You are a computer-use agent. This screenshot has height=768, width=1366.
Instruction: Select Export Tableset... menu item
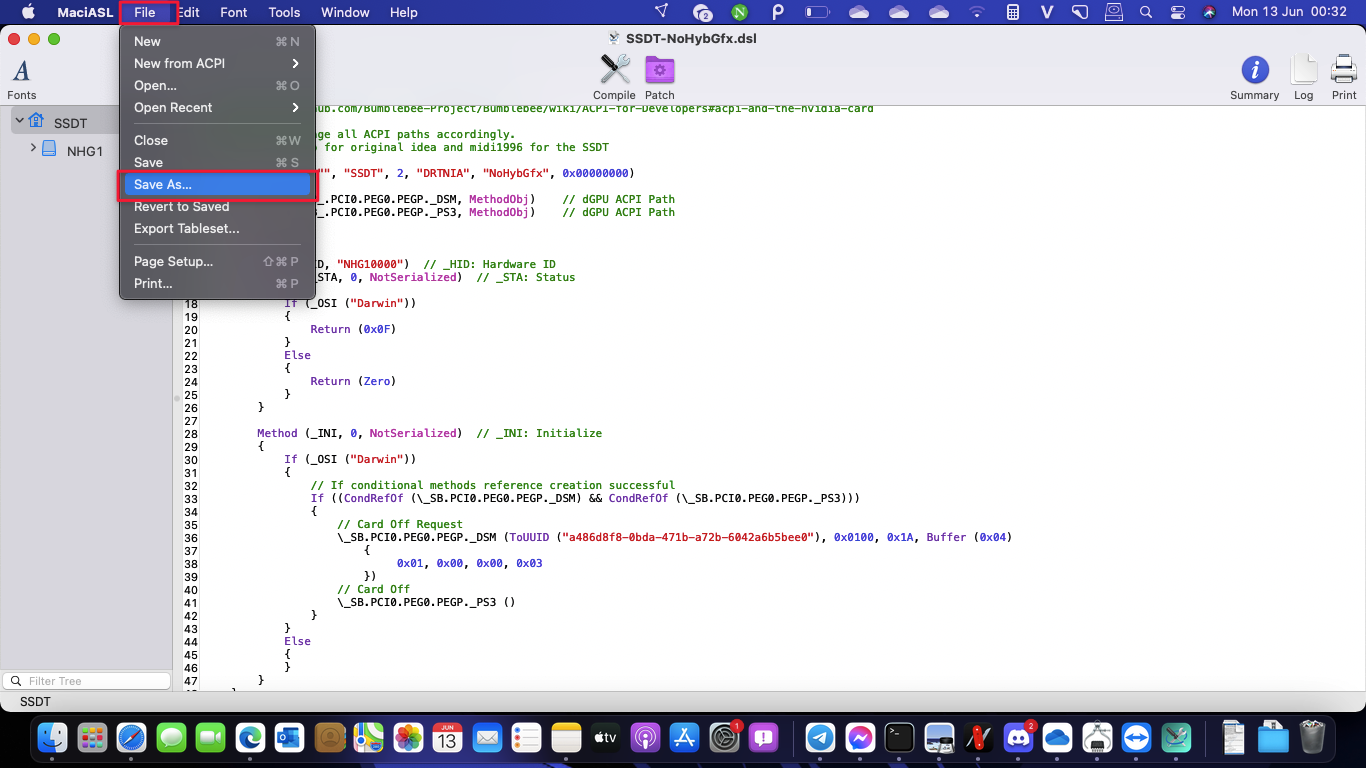tap(187, 228)
